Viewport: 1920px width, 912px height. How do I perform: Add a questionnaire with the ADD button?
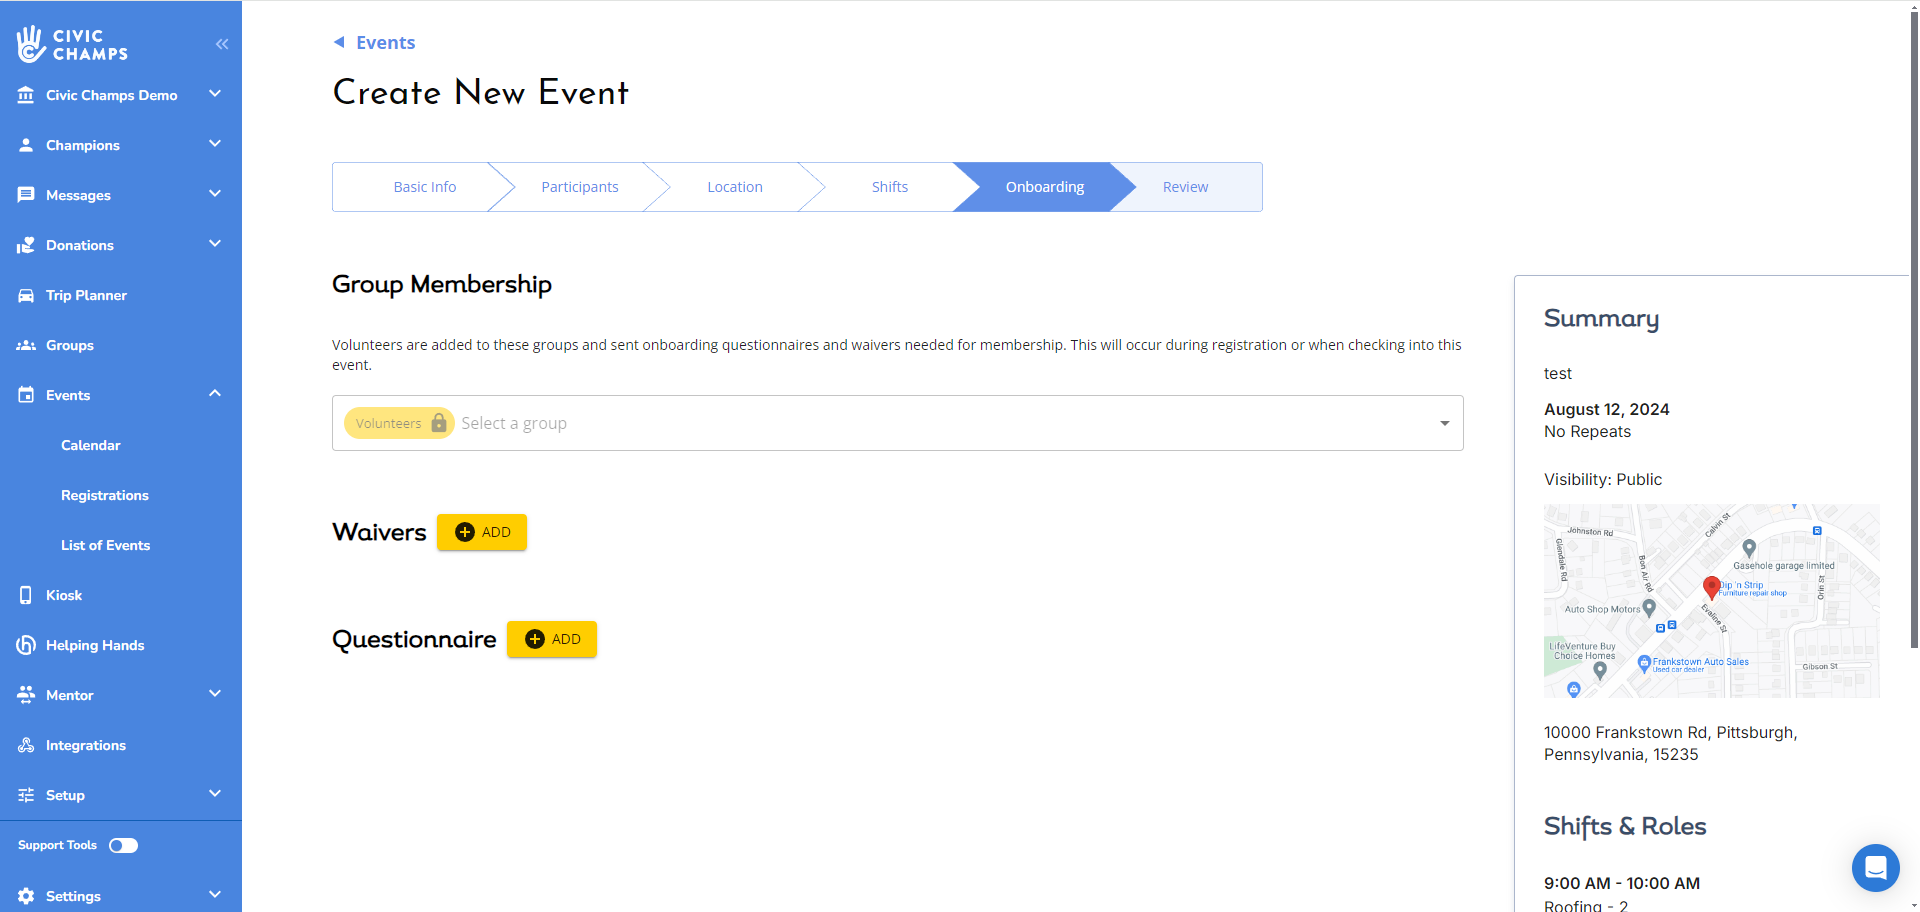point(552,639)
